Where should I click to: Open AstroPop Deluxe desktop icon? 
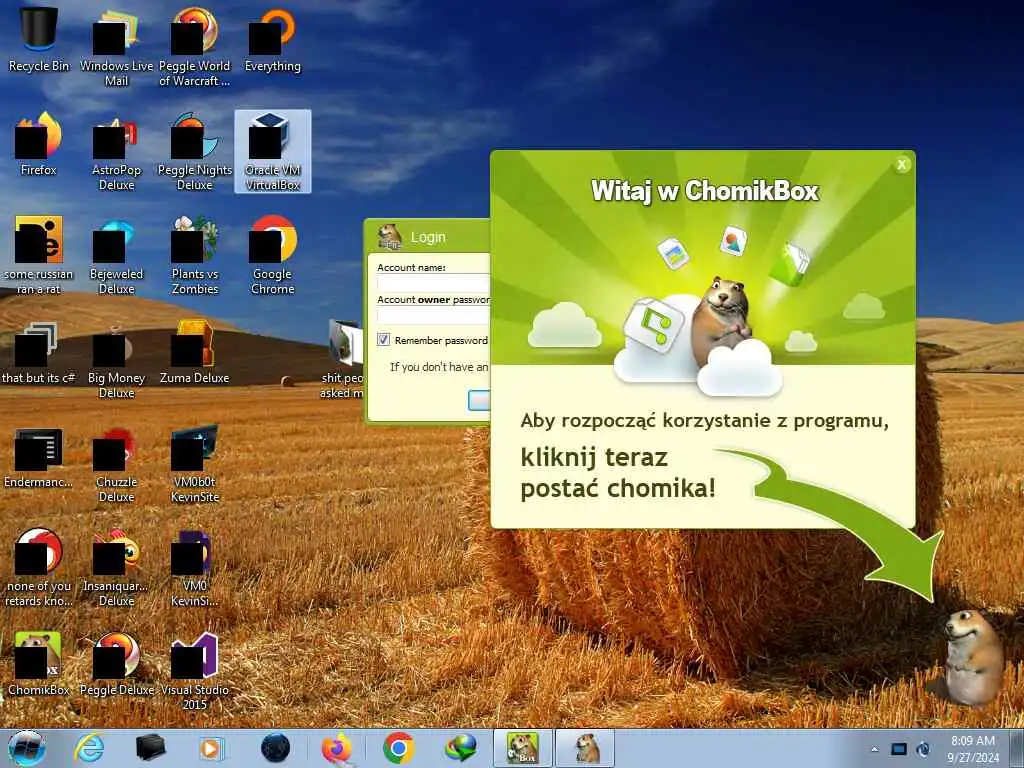[x=116, y=152]
